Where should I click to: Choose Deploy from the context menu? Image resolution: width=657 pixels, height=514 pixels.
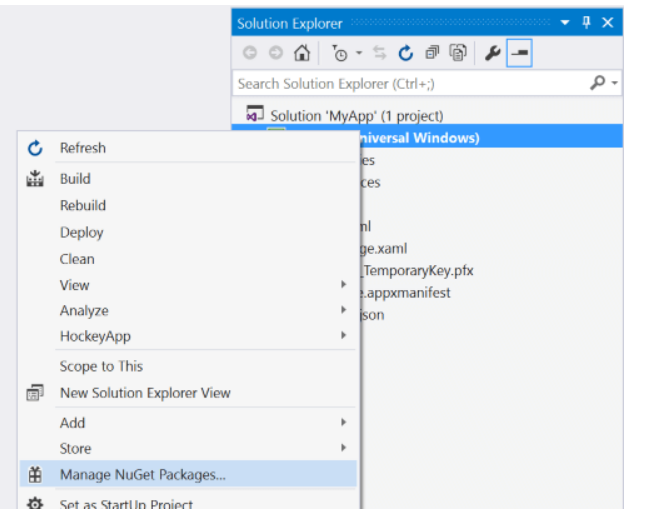point(188,232)
